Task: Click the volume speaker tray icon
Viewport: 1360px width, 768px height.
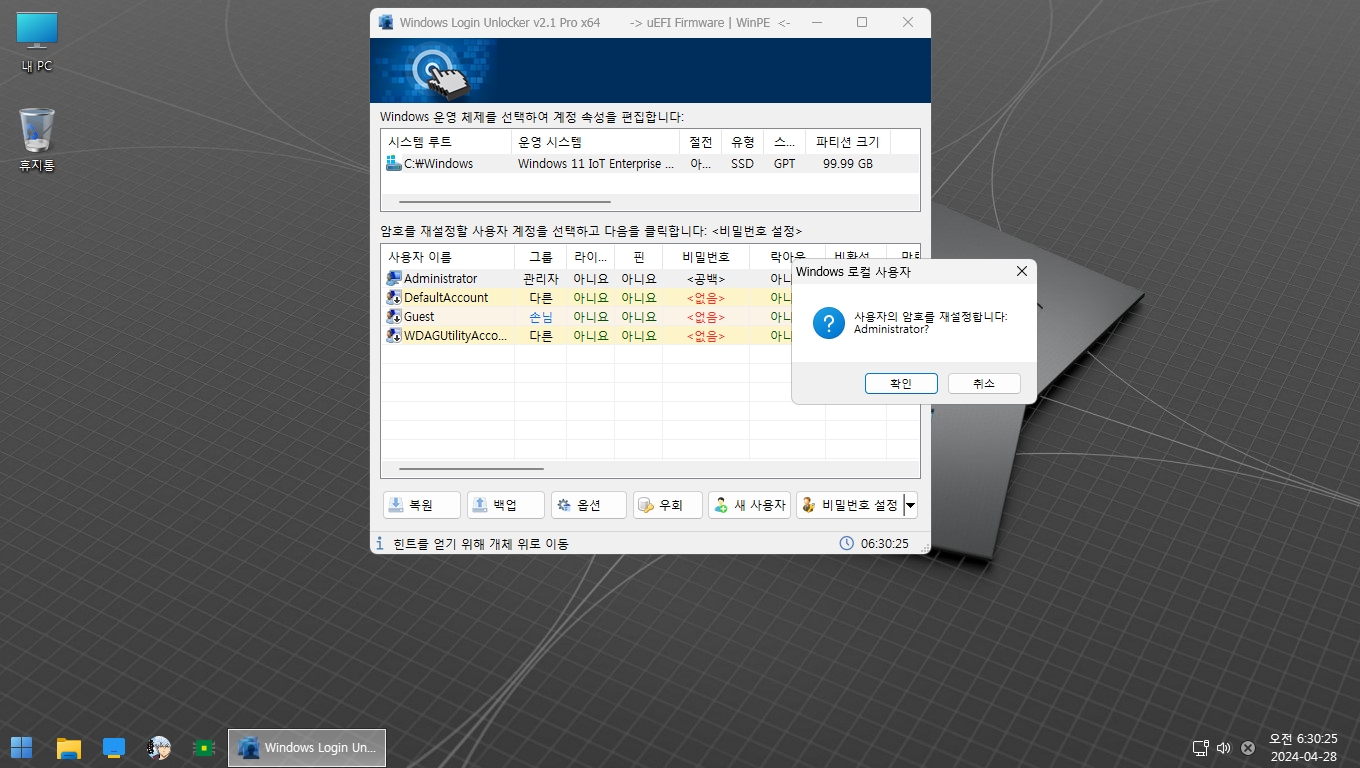Action: (x=1223, y=747)
